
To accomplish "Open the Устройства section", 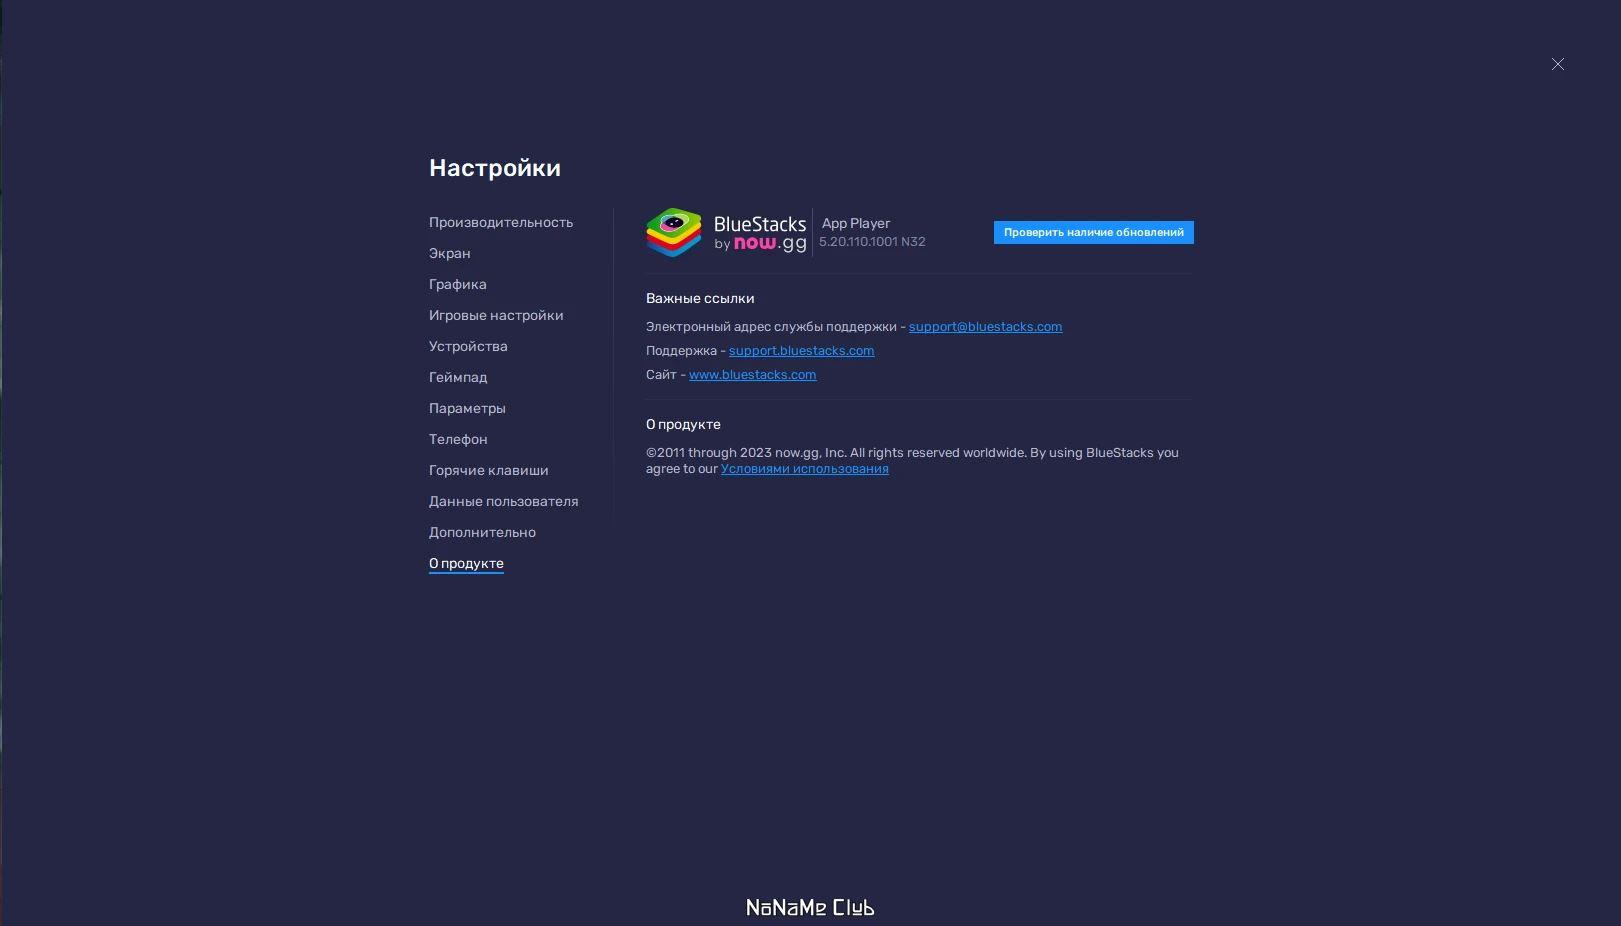I will pos(468,346).
